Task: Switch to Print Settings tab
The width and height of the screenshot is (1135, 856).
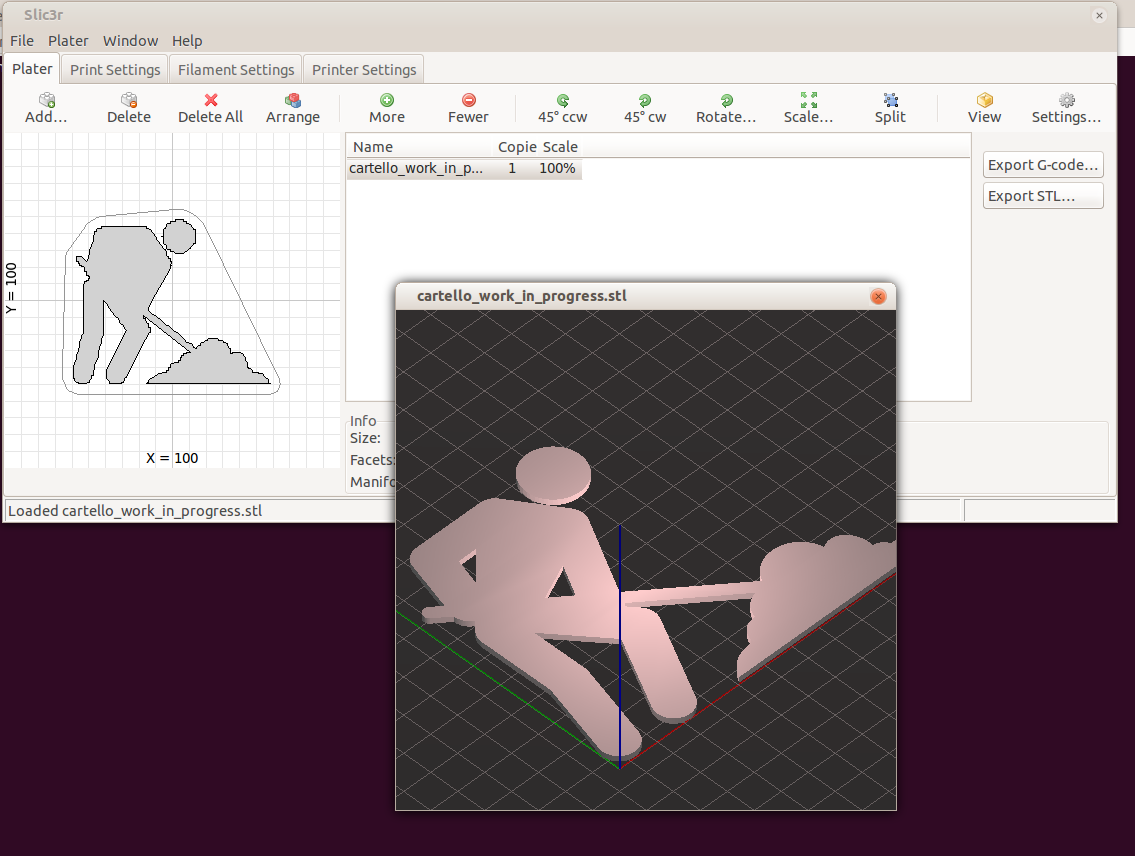Action: [x=115, y=70]
